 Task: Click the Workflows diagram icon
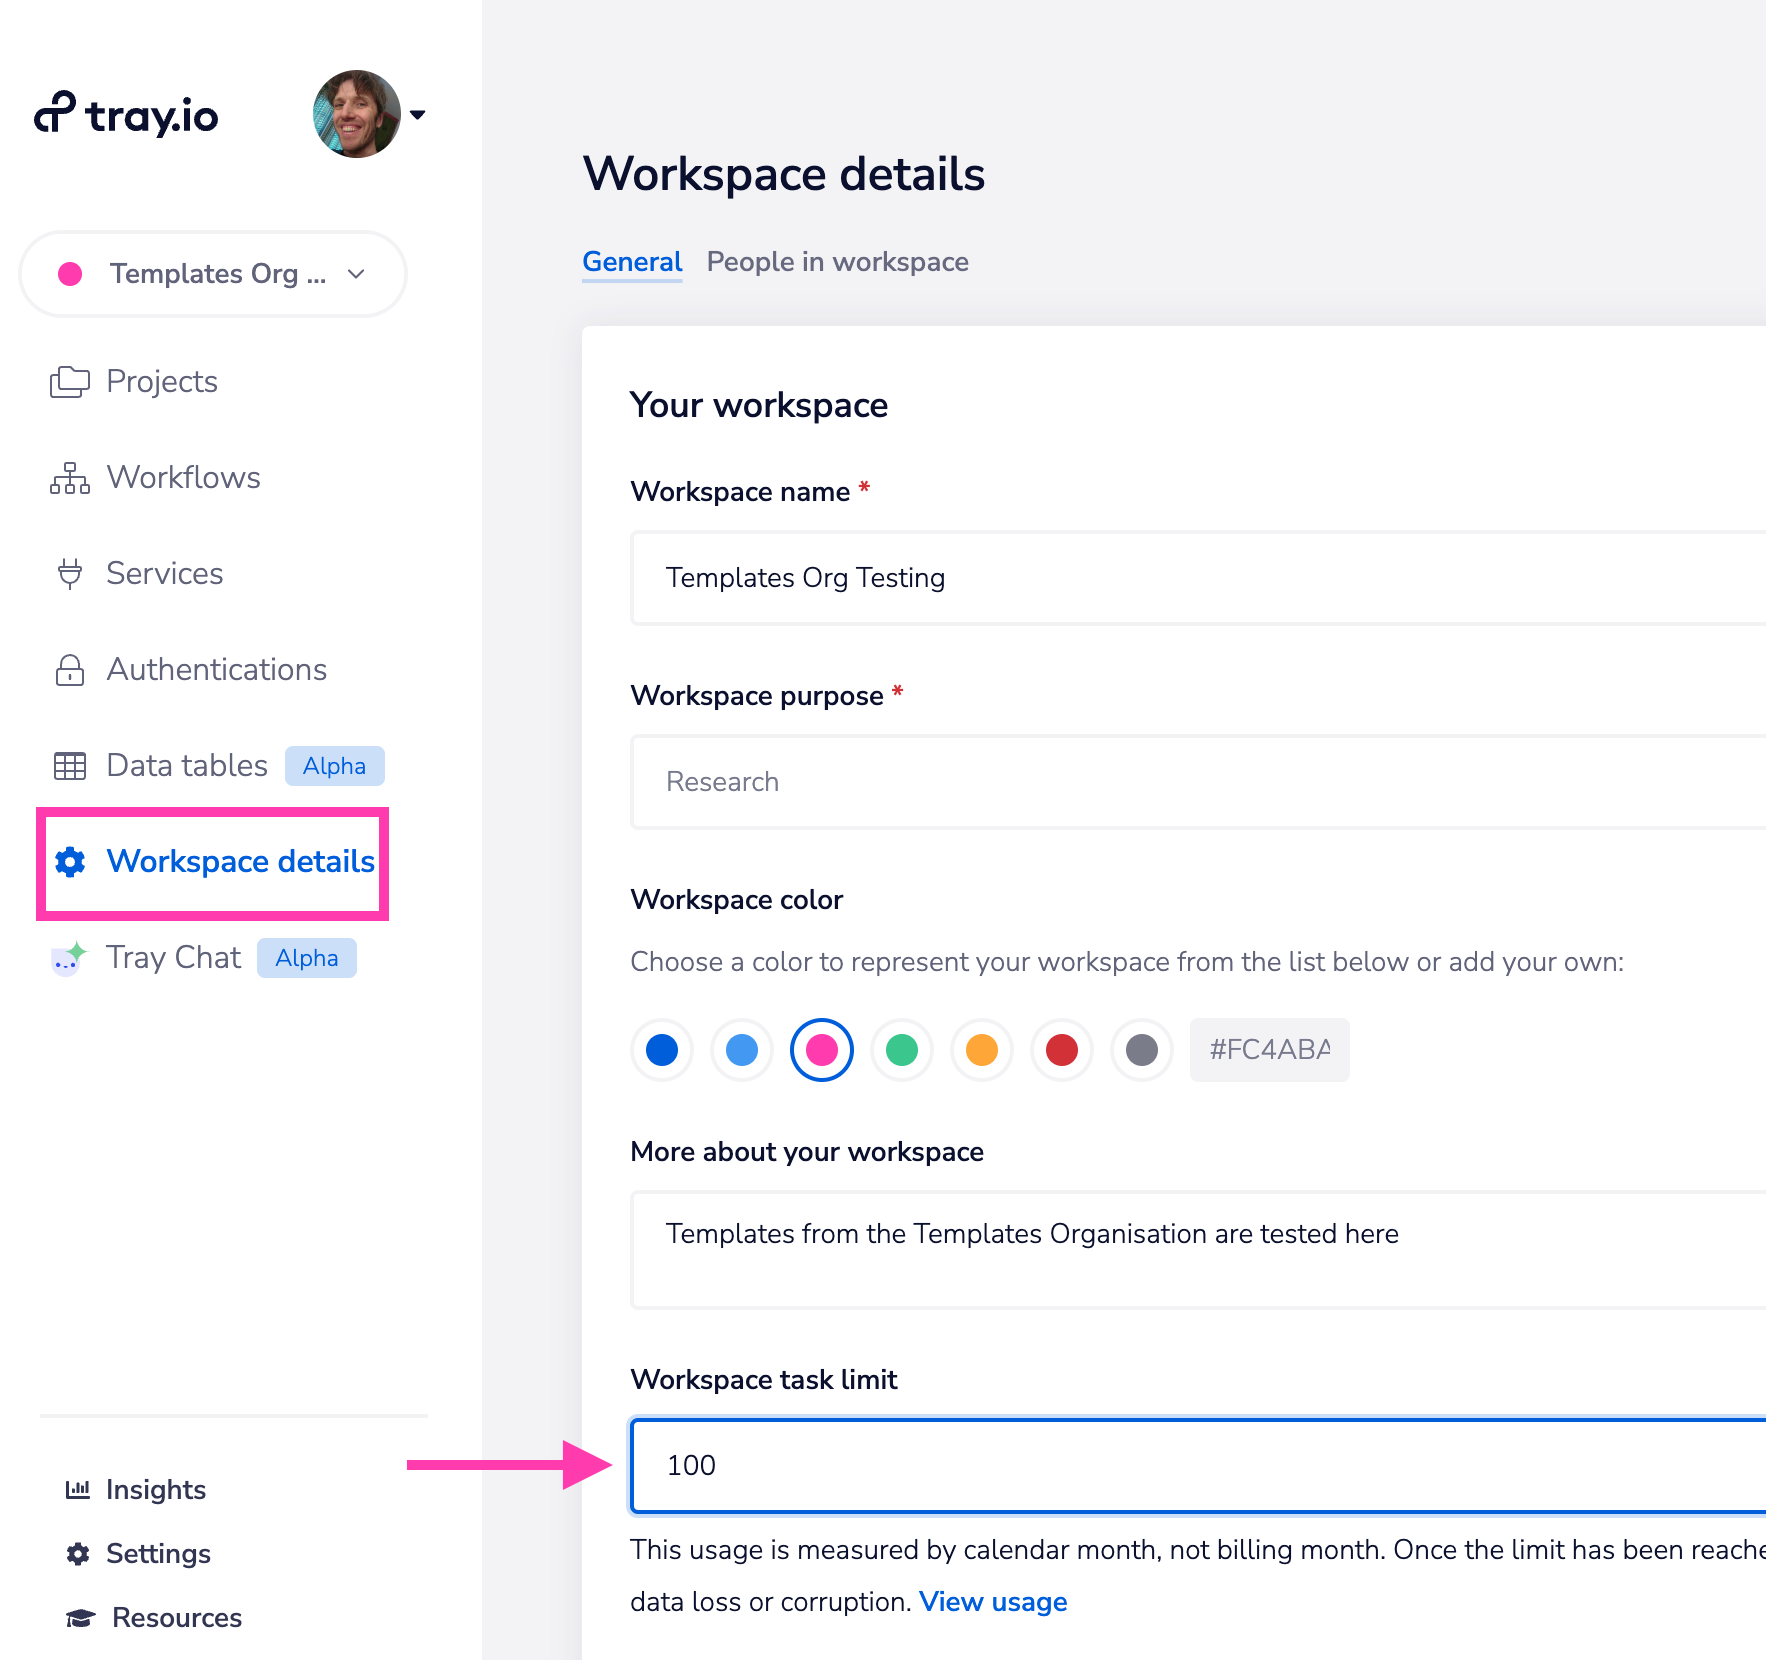(69, 478)
